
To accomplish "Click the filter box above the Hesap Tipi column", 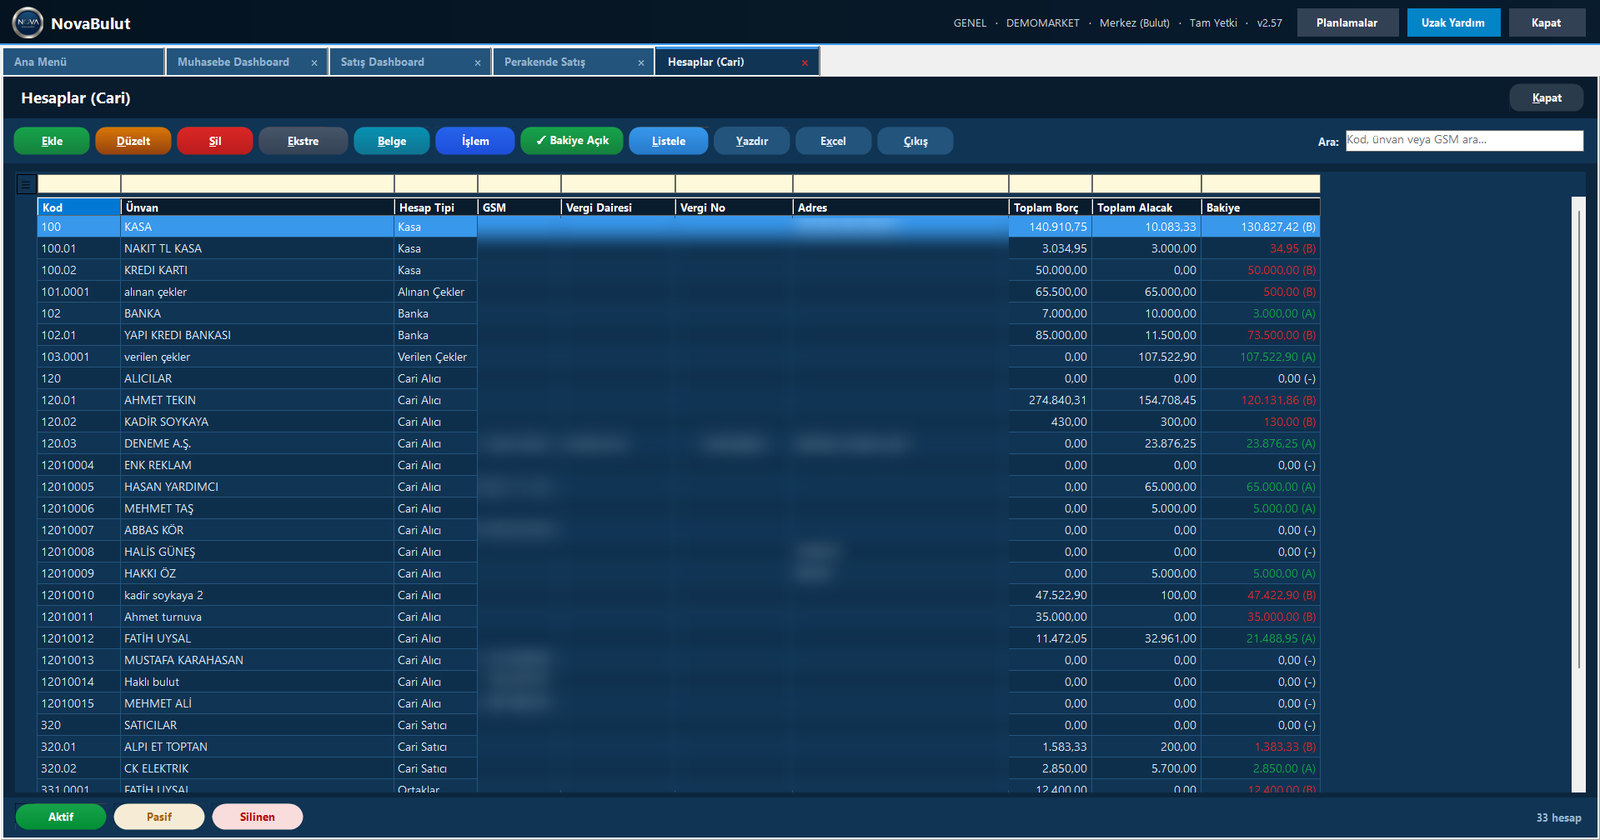I will coord(436,184).
